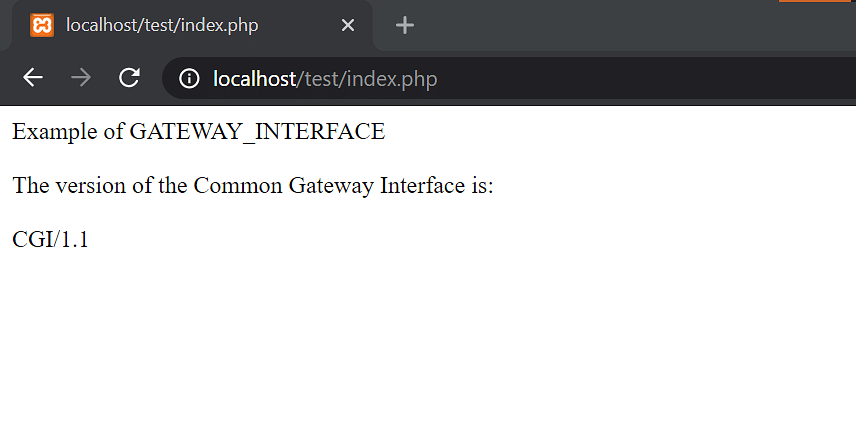This screenshot has width=856, height=445.
Task: Go forward using the forward arrow
Action: coord(81,78)
